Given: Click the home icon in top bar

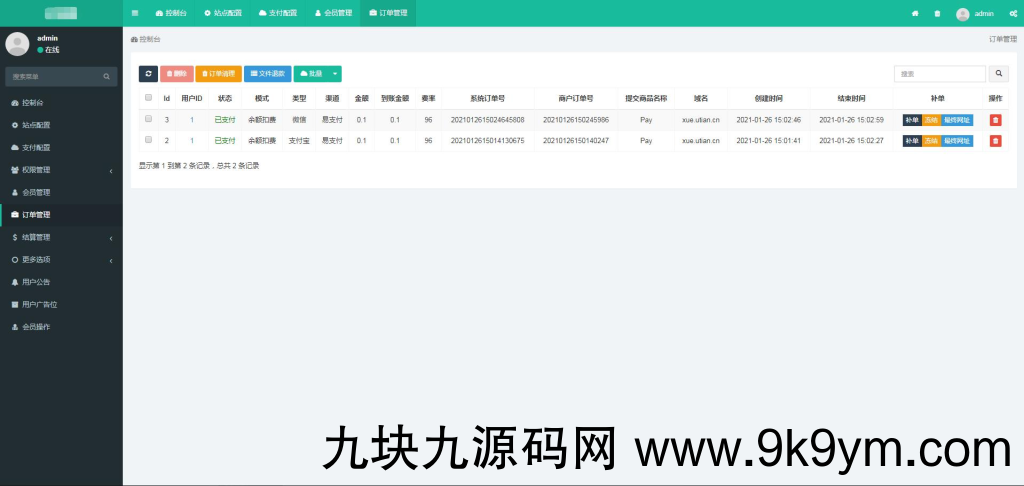Looking at the screenshot, I should pyautogui.click(x=915, y=13).
